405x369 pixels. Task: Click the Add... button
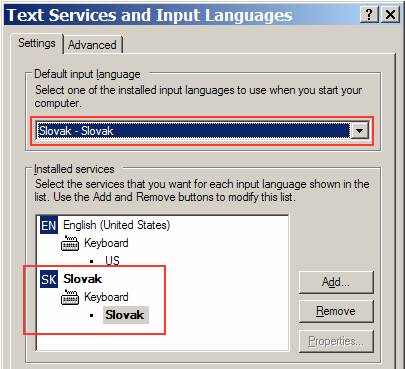point(336,282)
